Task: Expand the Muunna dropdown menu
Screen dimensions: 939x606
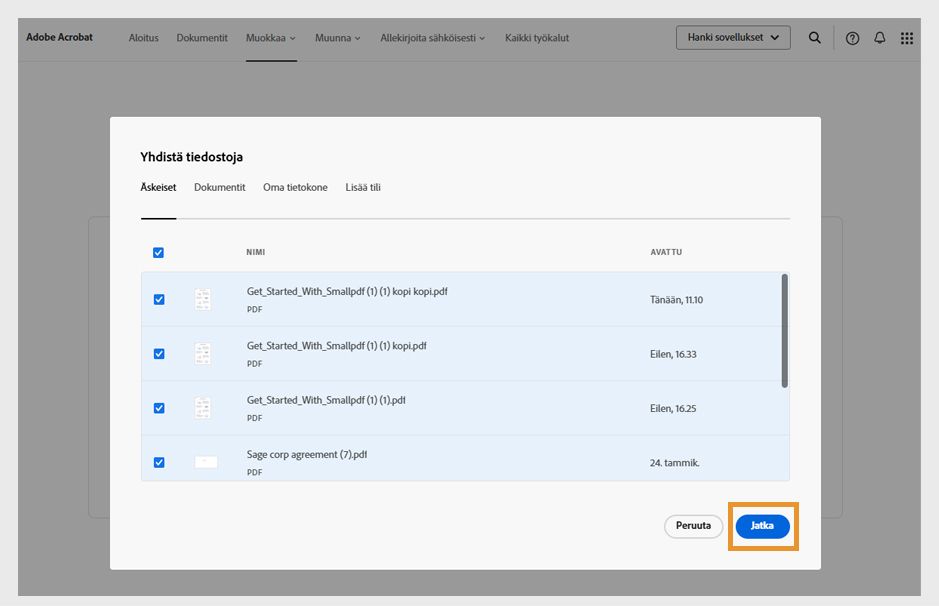Action: coord(338,38)
